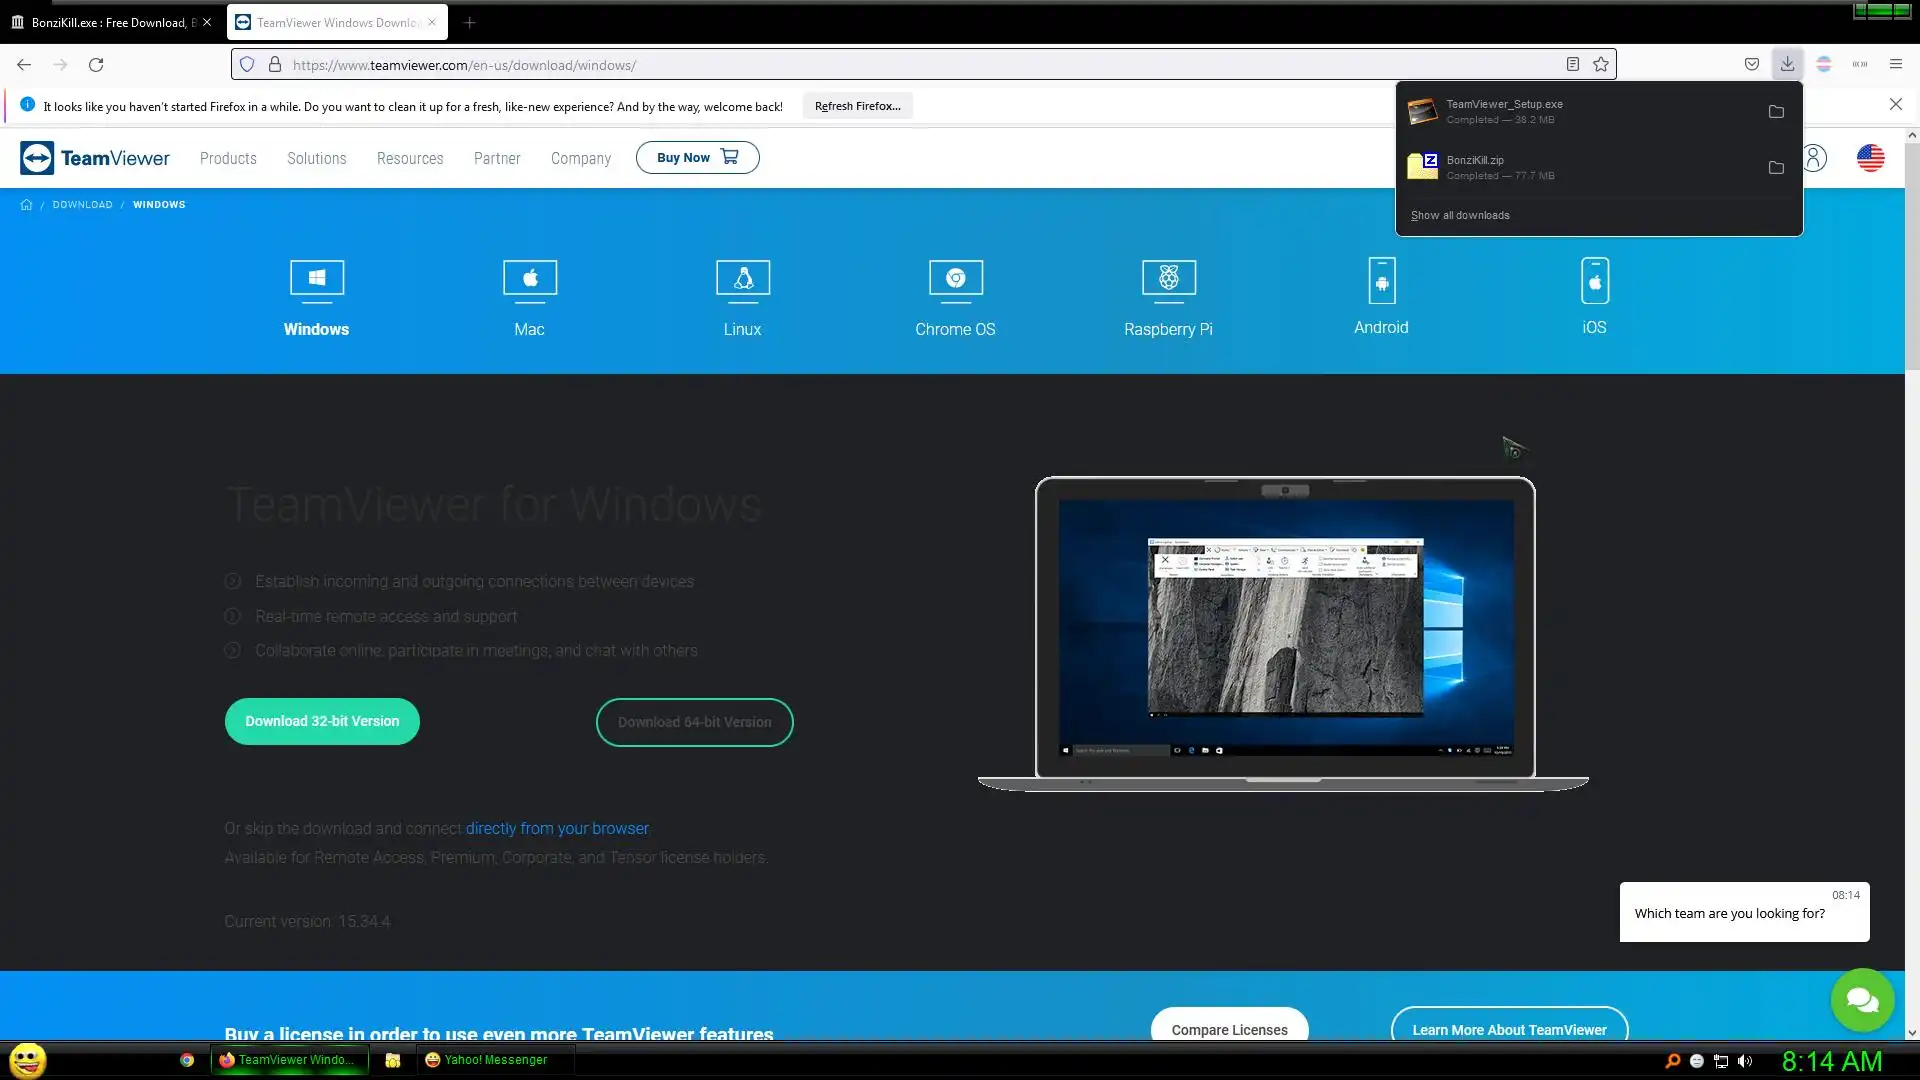Select the Android platform icon
This screenshot has height=1080, width=1920.
(1381, 281)
